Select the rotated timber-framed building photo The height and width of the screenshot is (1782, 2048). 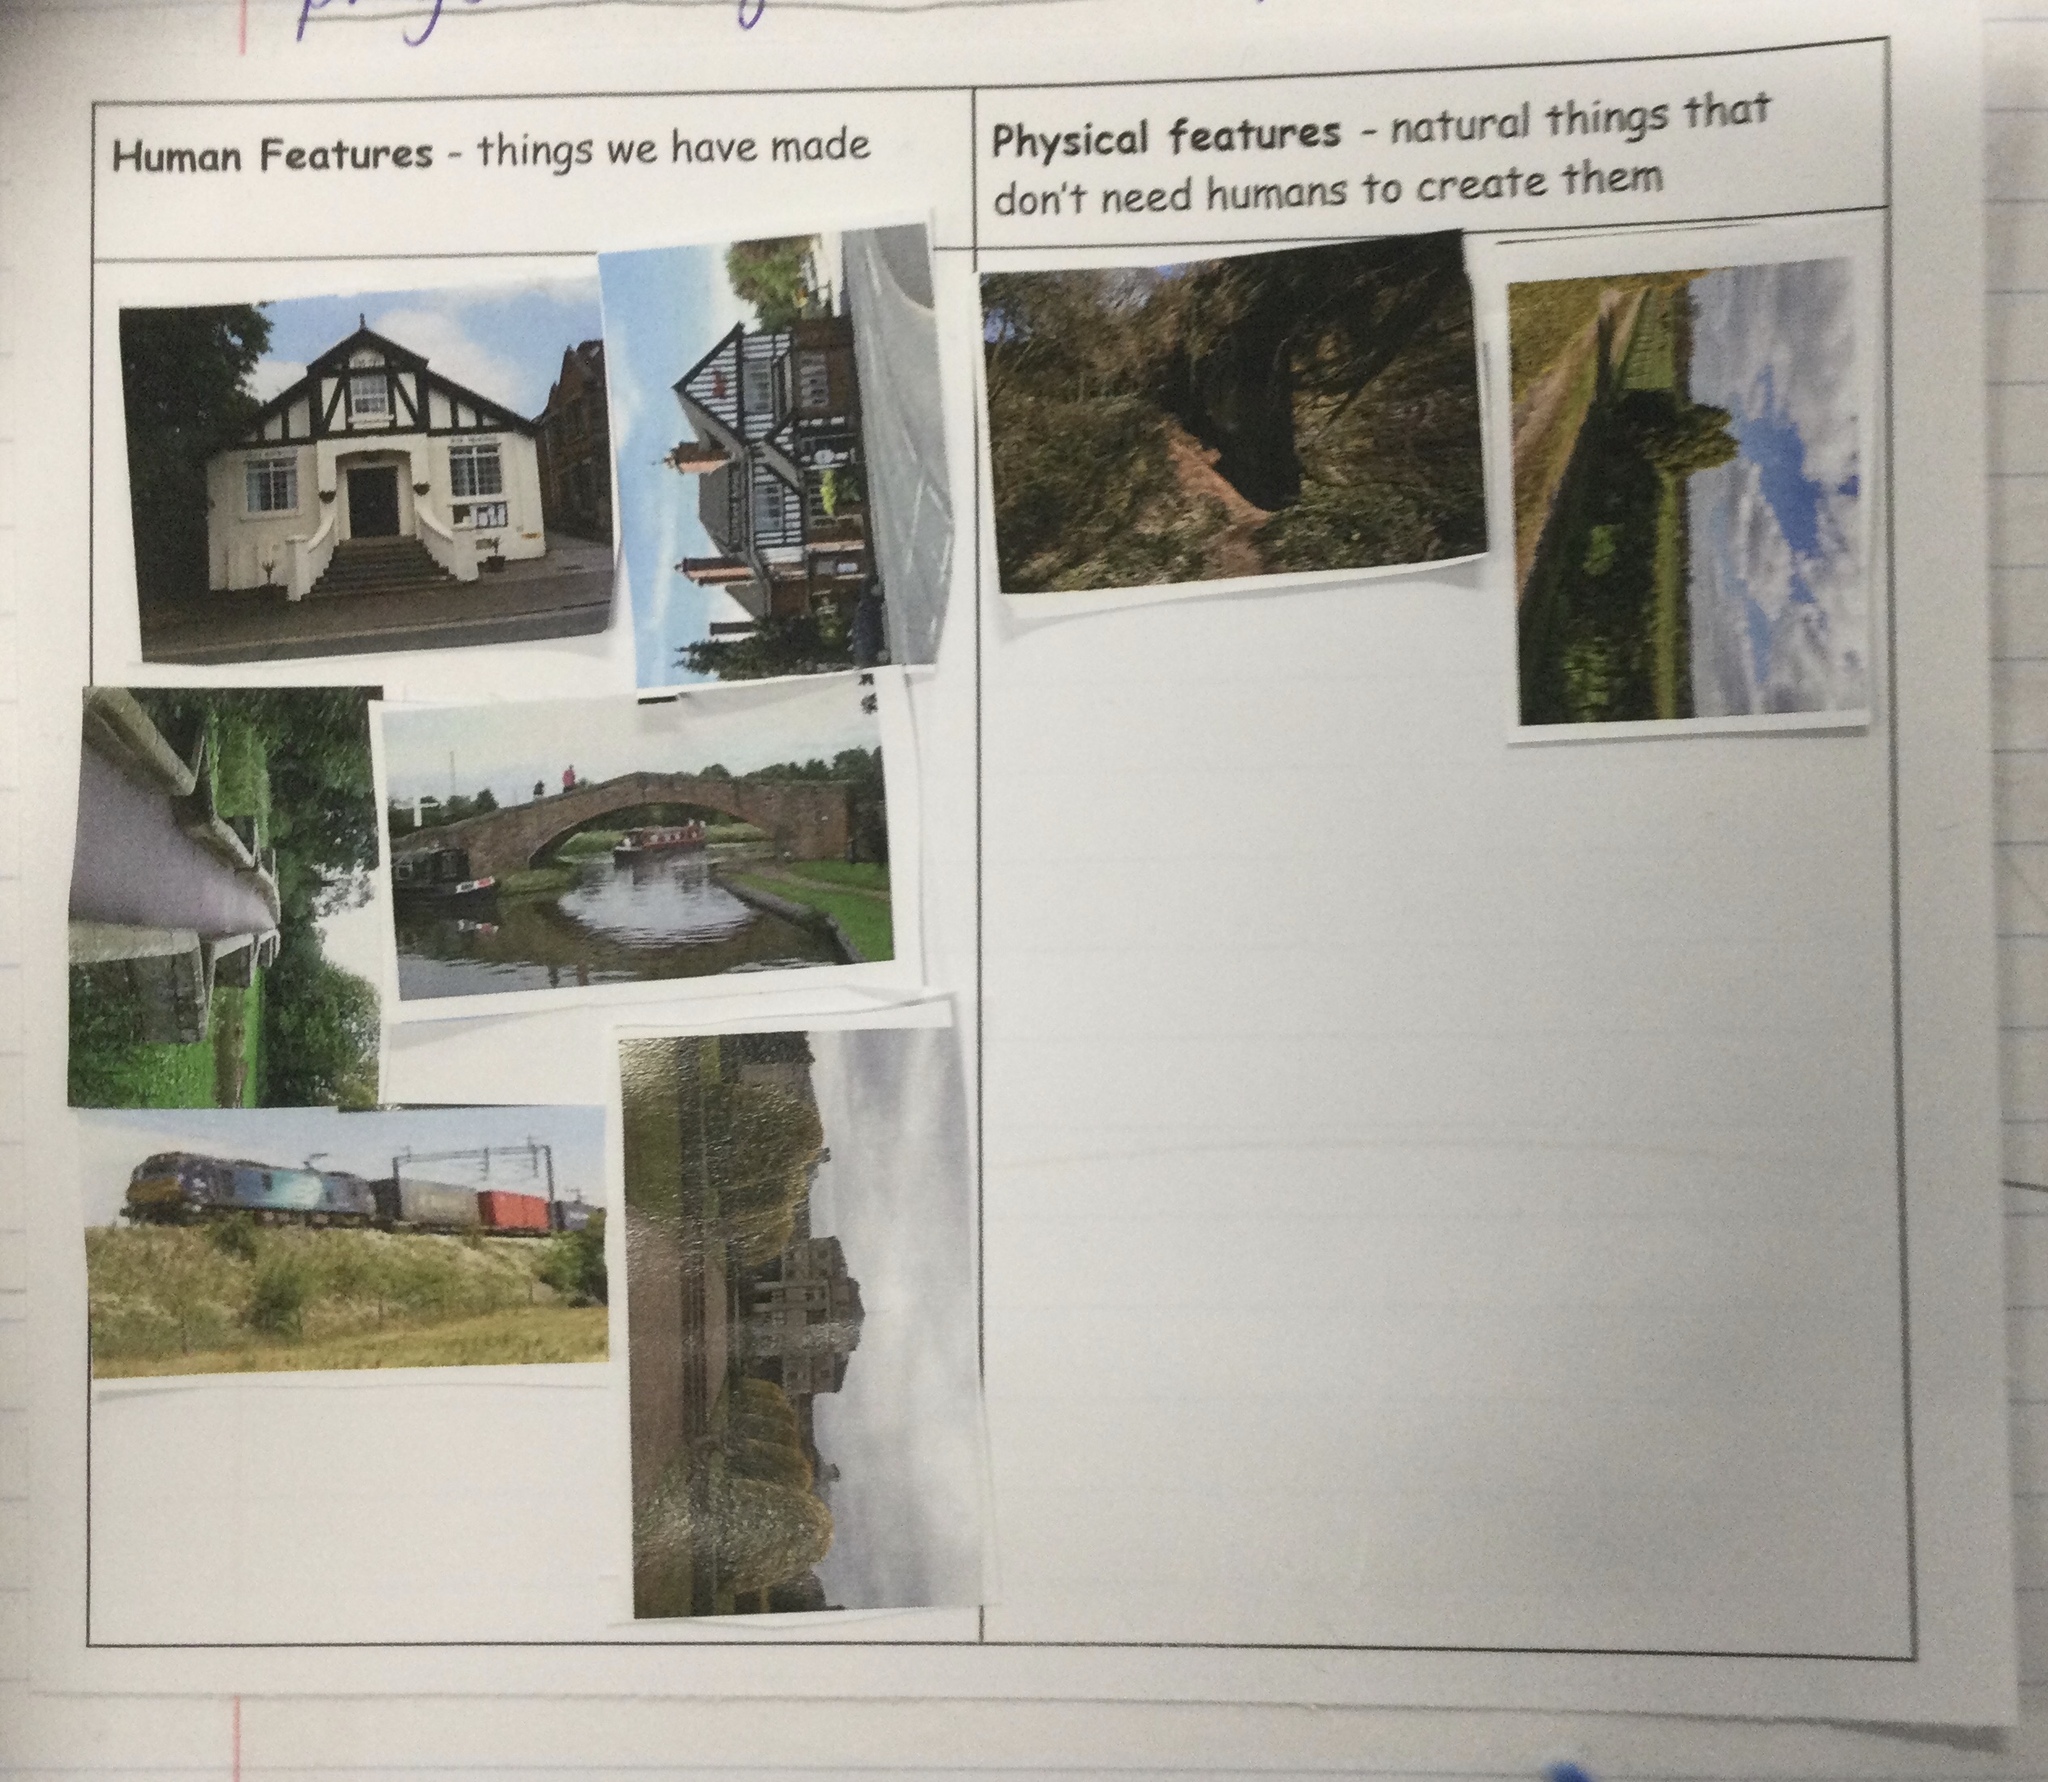(x=775, y=455)
